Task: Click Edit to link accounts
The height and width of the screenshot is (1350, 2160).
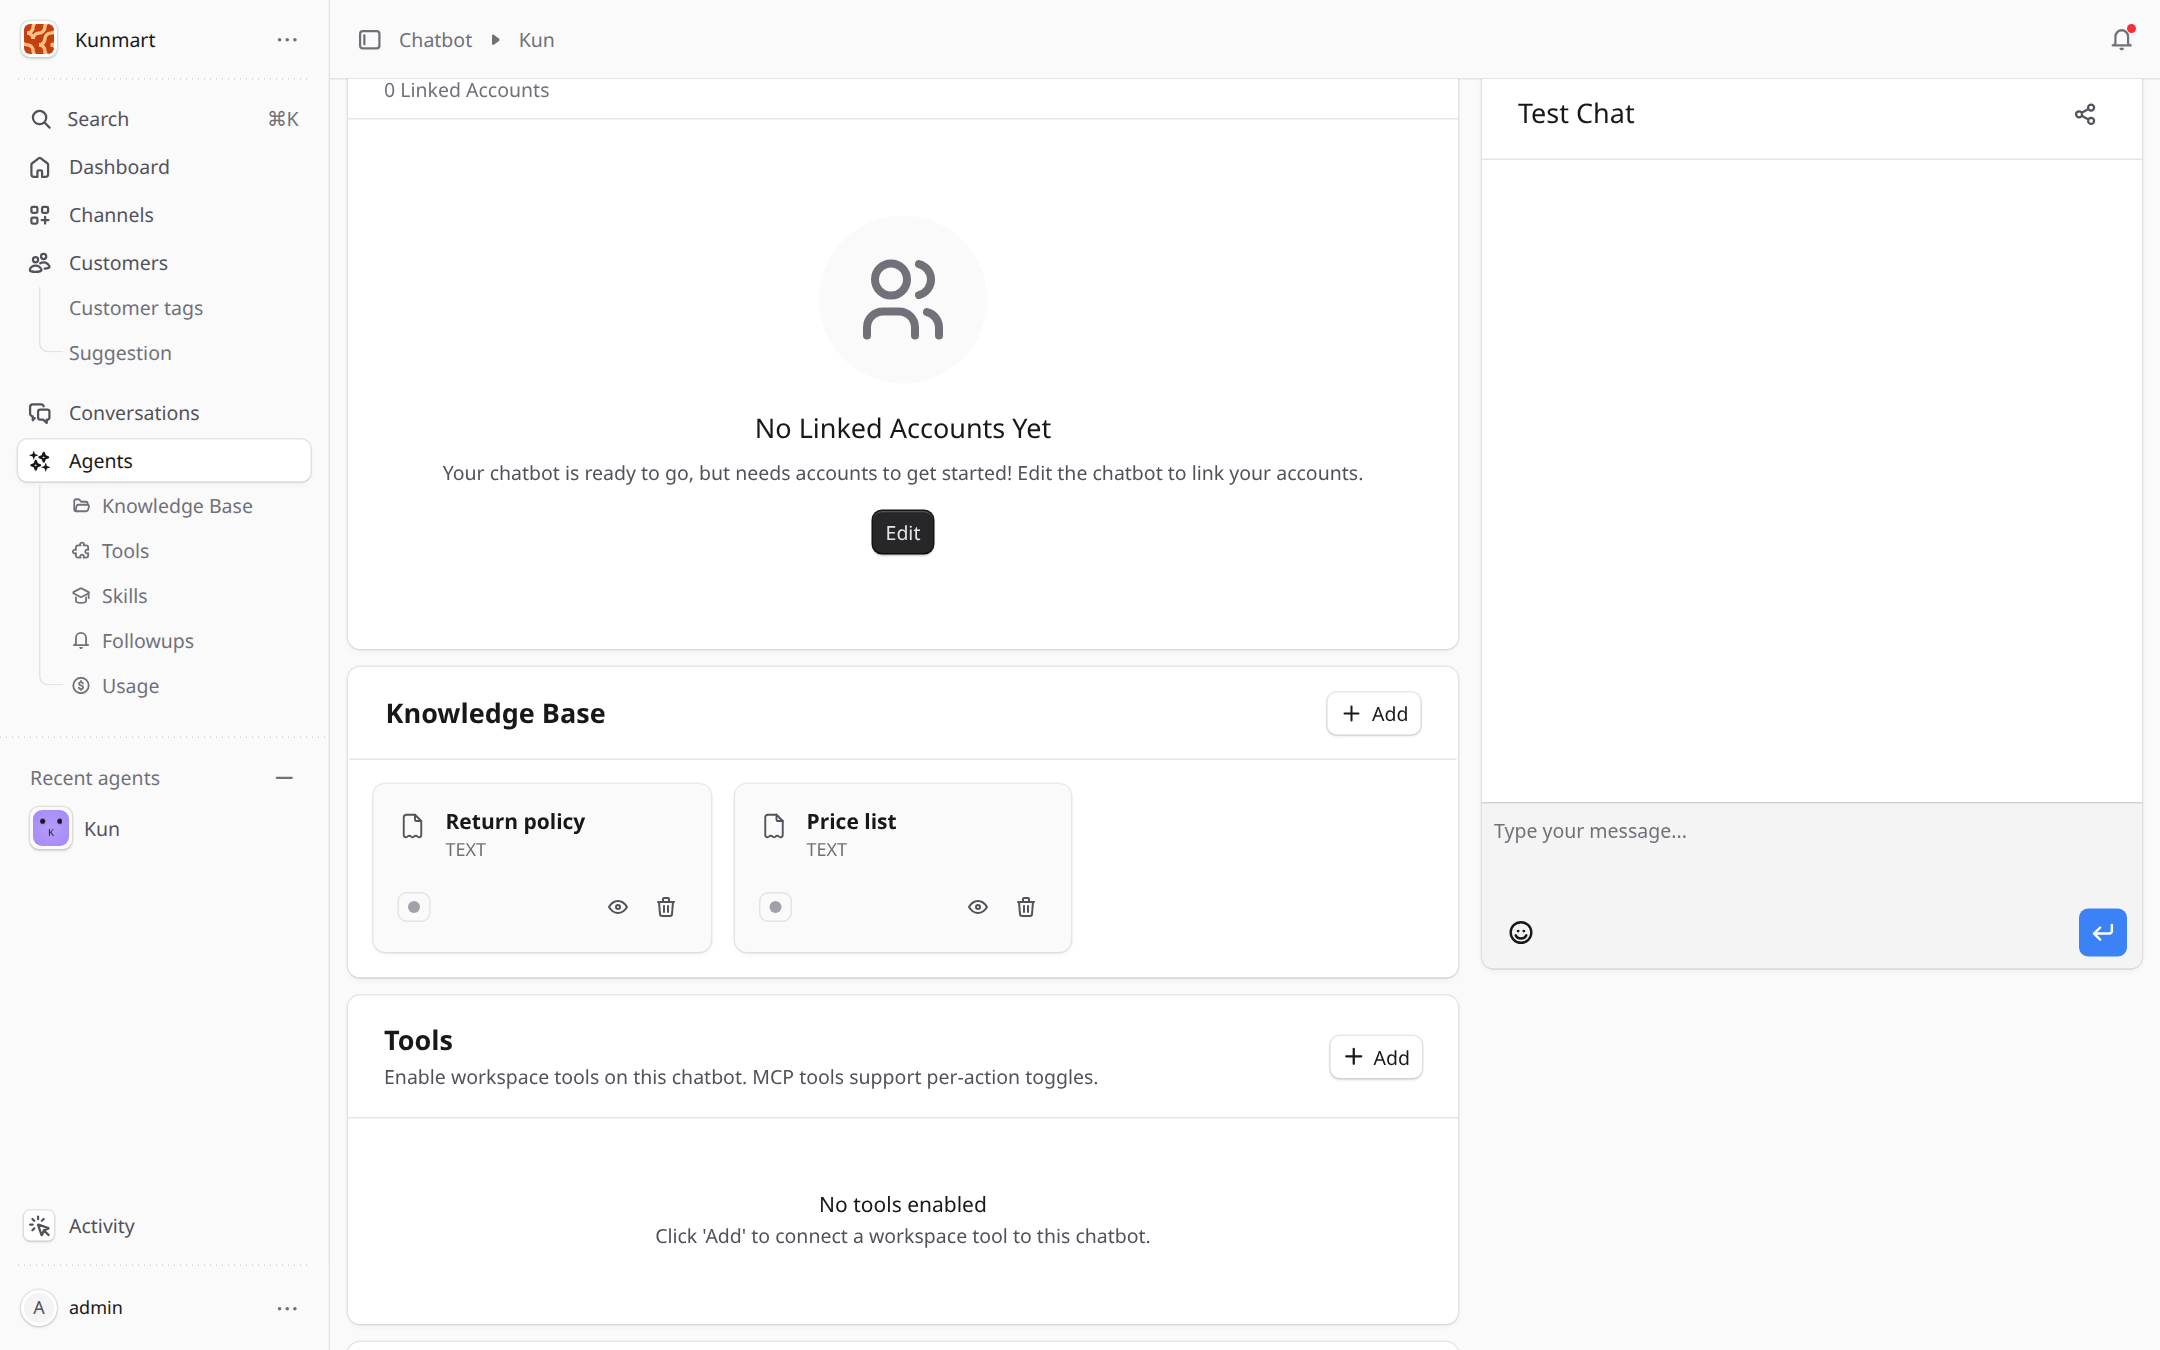Action: (902, 533)
